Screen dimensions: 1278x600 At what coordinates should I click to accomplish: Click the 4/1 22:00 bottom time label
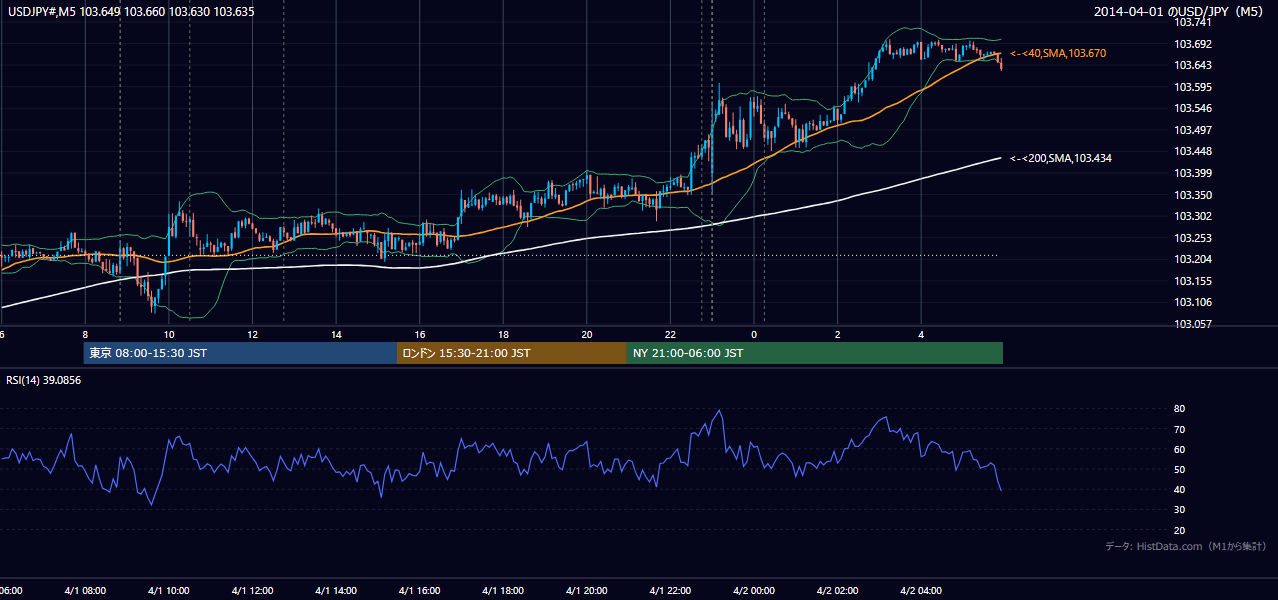pyautogui.click(x=671, y=591)
